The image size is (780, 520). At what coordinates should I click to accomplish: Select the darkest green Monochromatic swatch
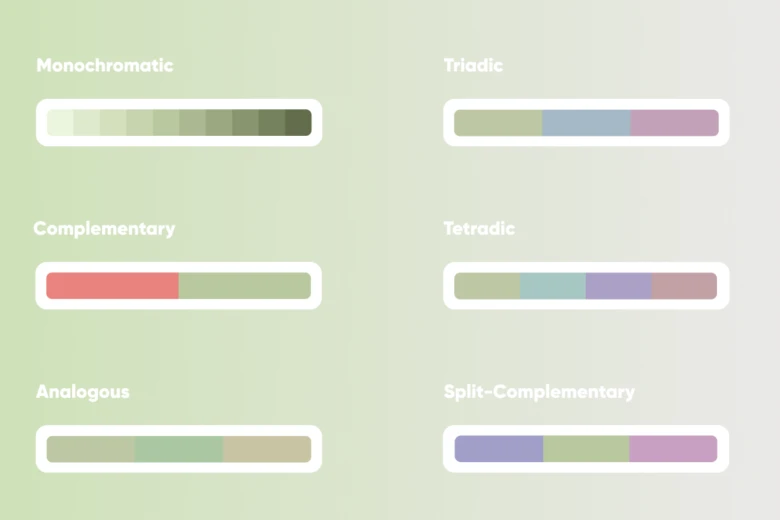tap(298, 123)
